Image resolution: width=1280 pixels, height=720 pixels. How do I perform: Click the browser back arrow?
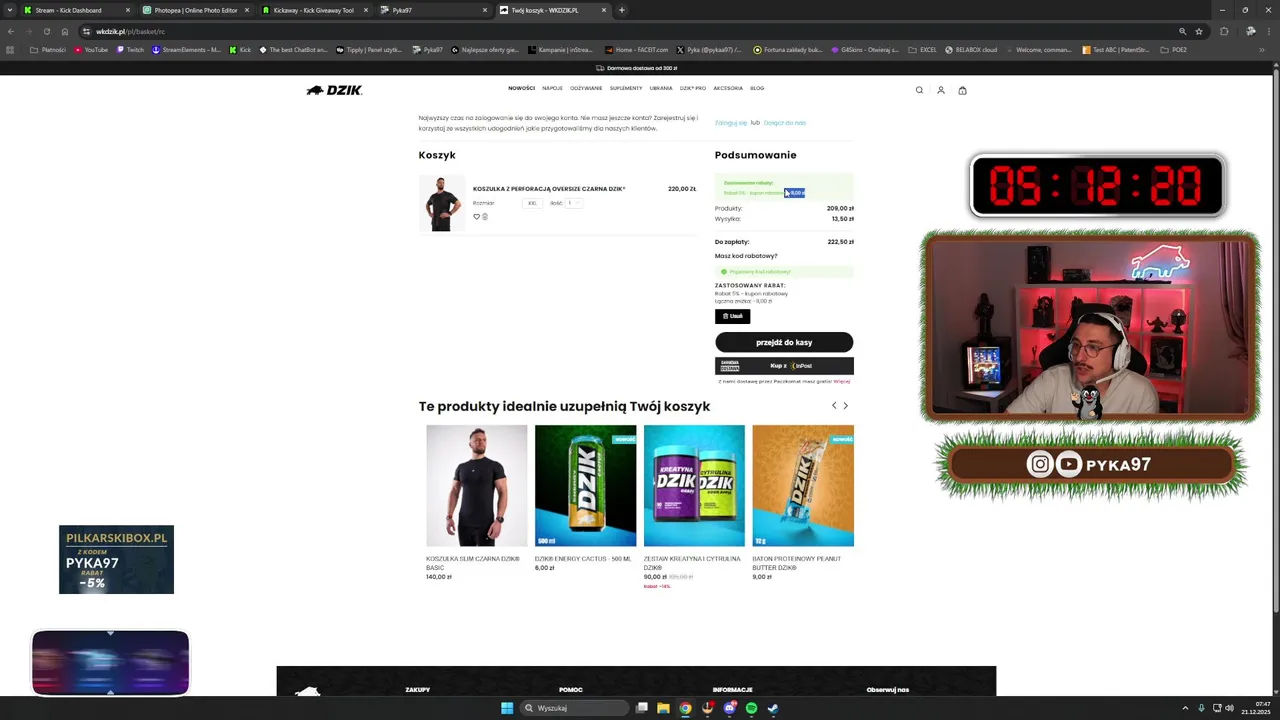click(x=11, y=31)
